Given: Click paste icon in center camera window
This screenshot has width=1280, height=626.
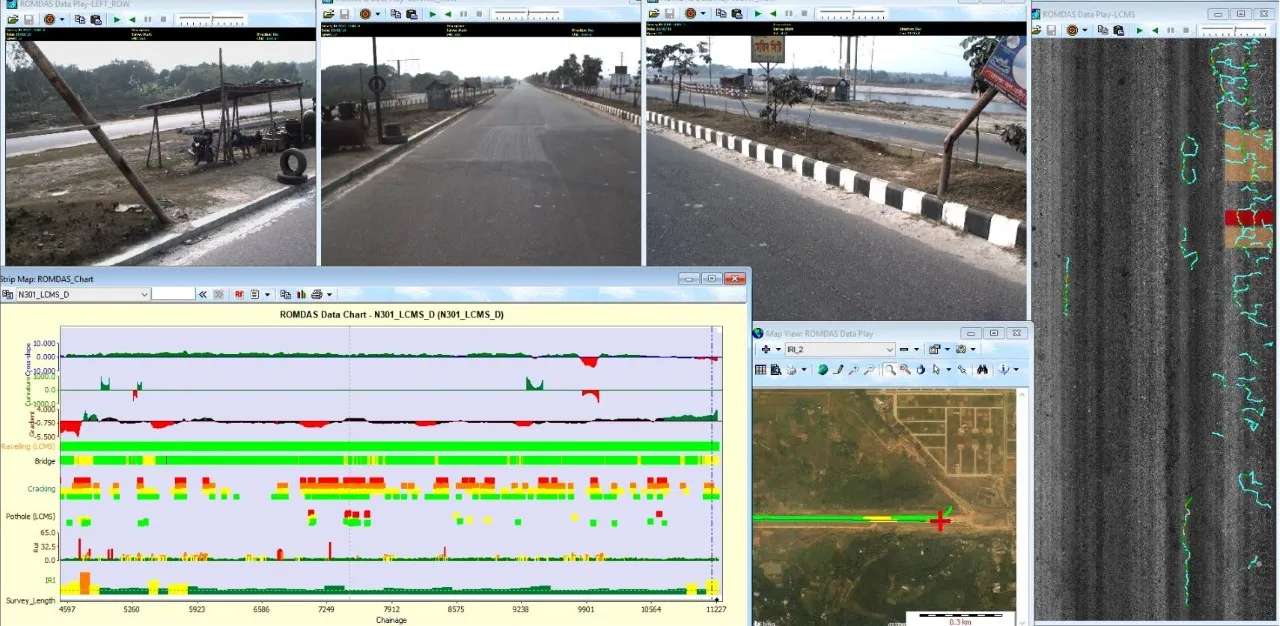Looking at the screenshot, I should pyautogui.click(x=412, y=14).
